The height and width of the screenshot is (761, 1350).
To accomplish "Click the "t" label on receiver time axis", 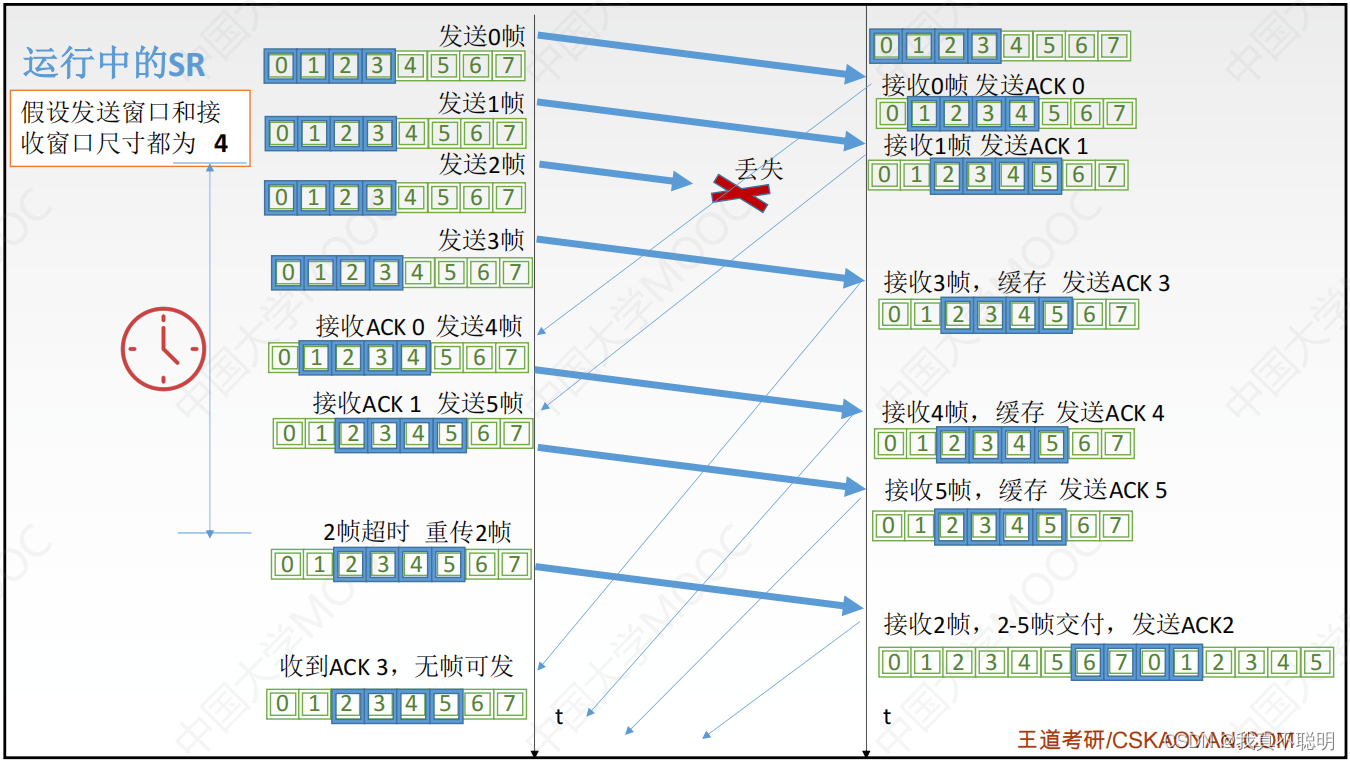I will click(x=887, y=716).
